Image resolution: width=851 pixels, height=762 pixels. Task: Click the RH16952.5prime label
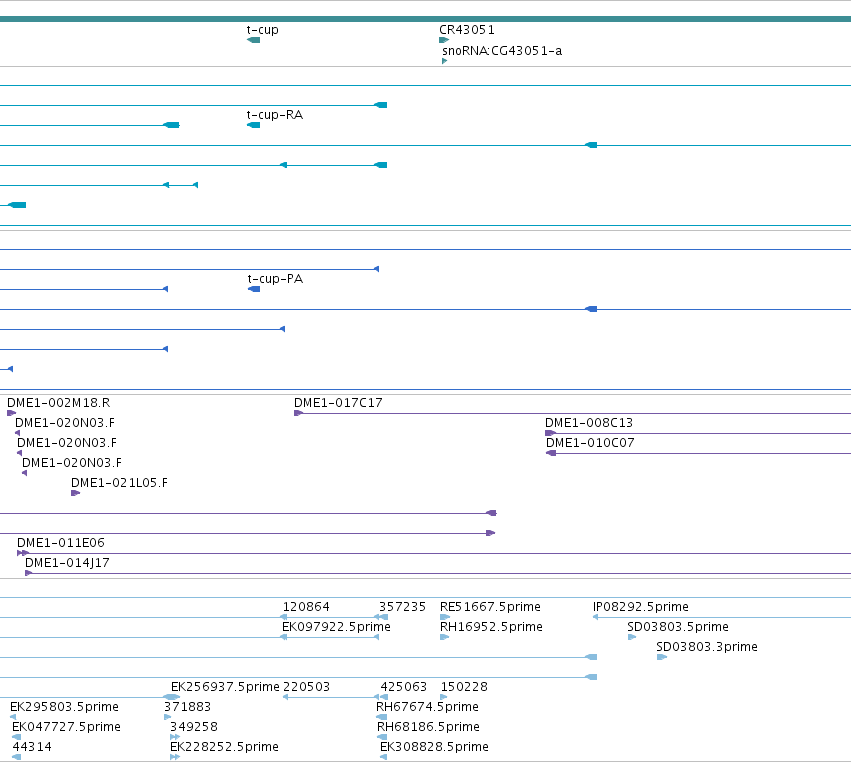point(491,627)
